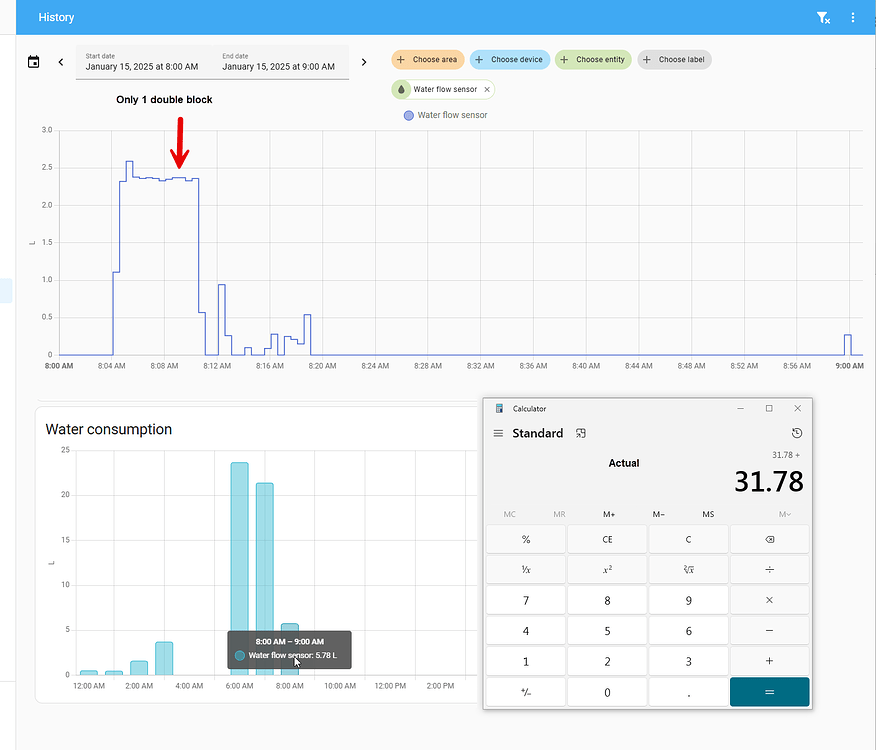876x750 pixels.
Task: Go to previous time period with left chevron
Action: (x=60, y=61)
